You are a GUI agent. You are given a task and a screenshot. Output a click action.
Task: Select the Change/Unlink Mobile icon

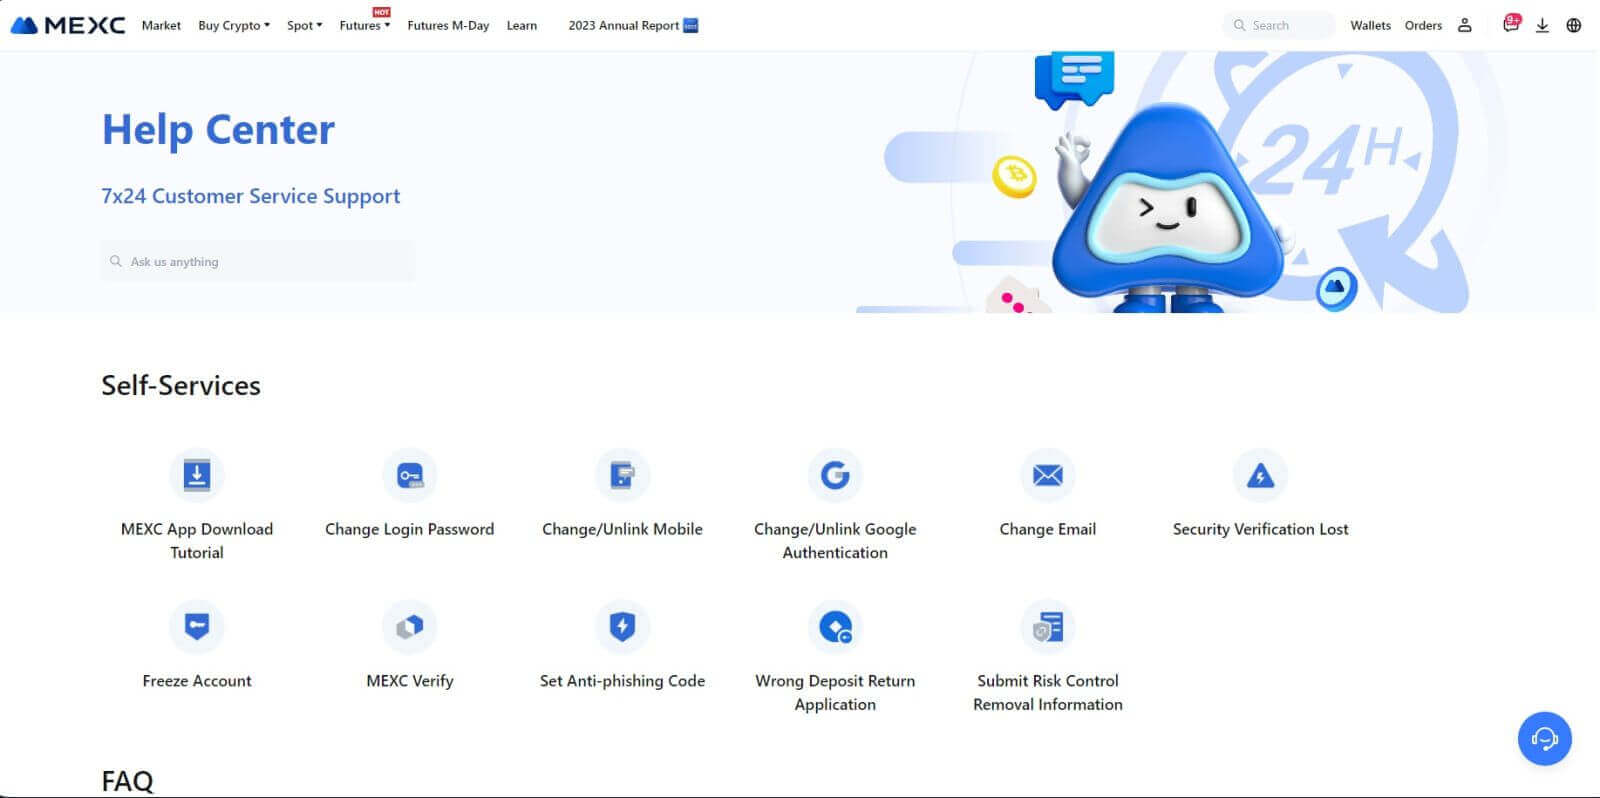click(622, 475)
